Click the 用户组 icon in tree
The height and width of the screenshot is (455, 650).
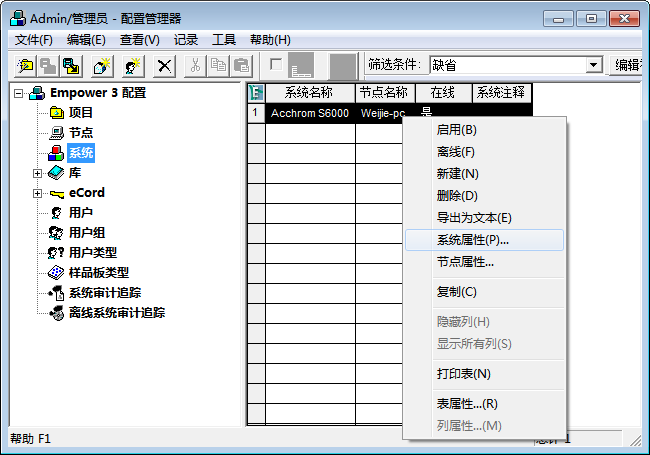pos(57,232)
